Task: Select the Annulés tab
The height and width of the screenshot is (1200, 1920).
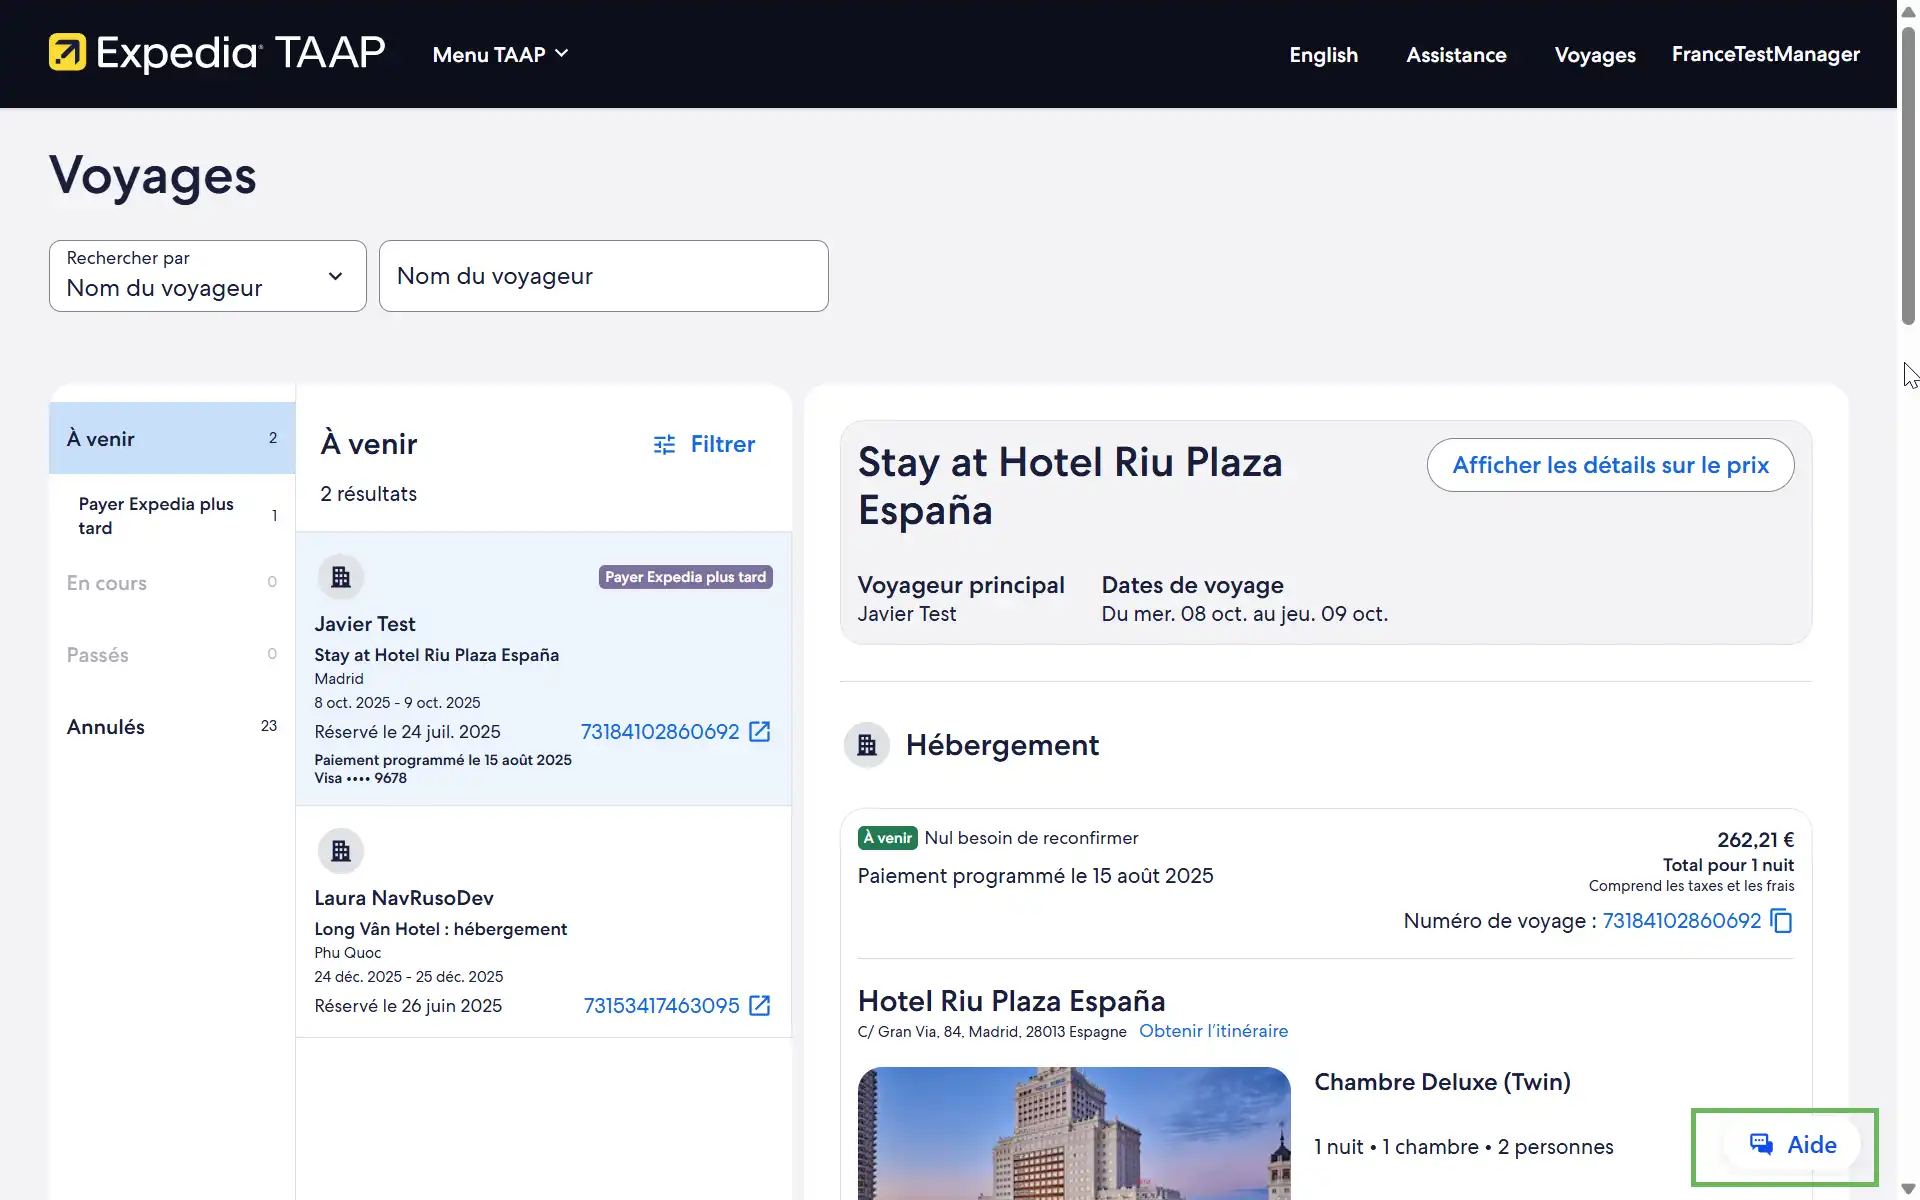Action: click(x=172, y=727)
